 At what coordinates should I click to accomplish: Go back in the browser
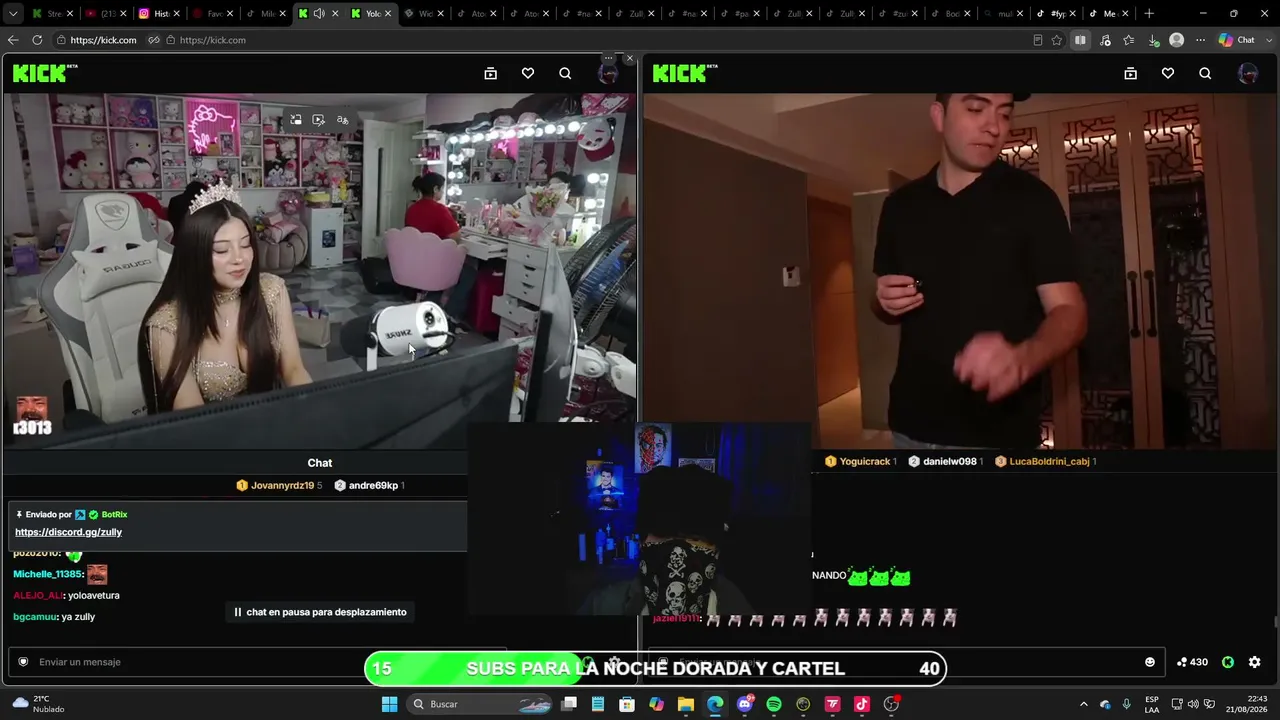pyautogui.click(x=13, y=40)
